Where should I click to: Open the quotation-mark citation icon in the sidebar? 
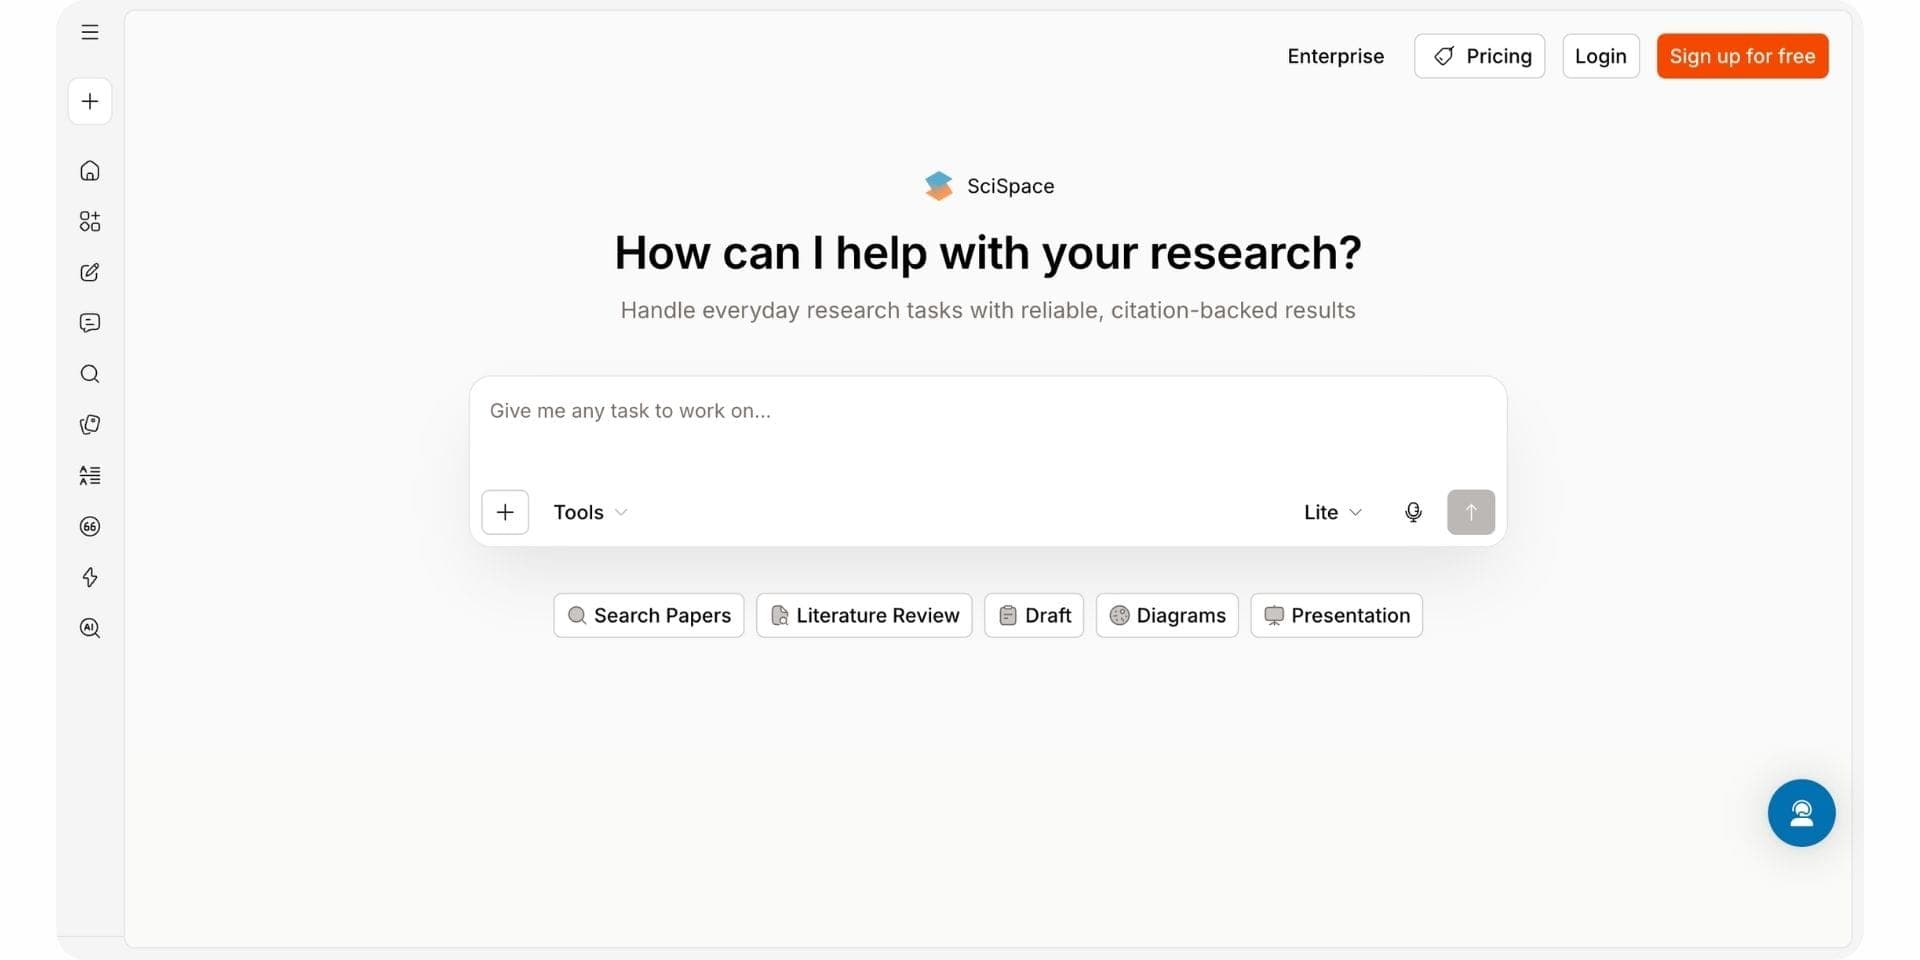tap(90, 526)
